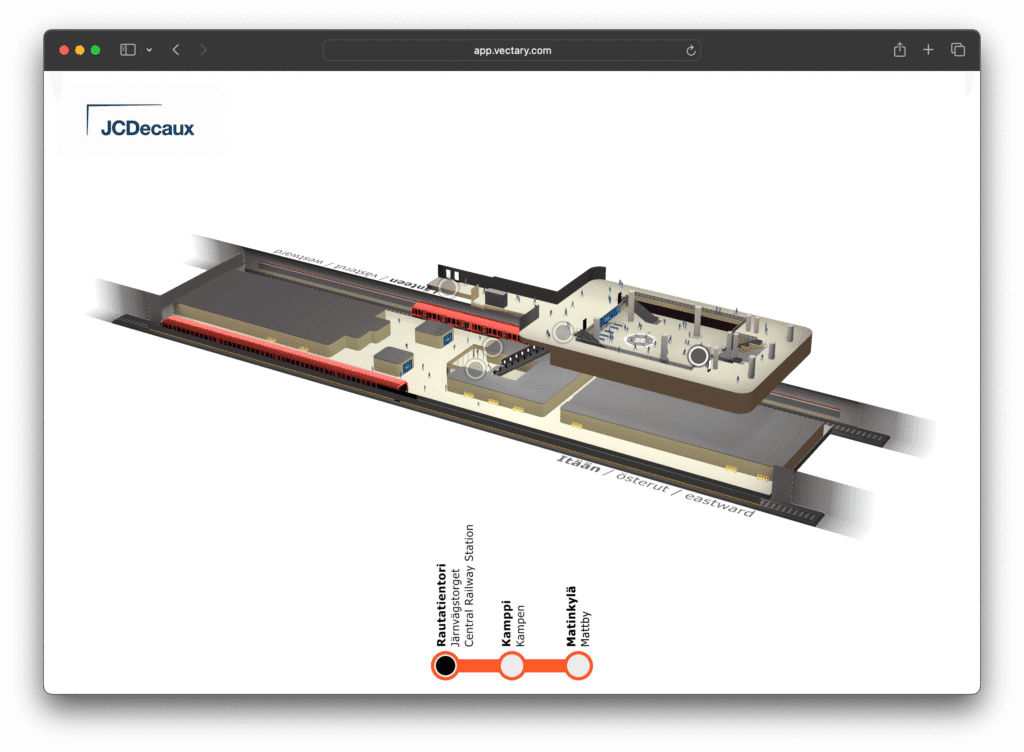The image size is (1024, 752).
Task: Expand the sidebar dropdown chevron
Action: point(149,50)
